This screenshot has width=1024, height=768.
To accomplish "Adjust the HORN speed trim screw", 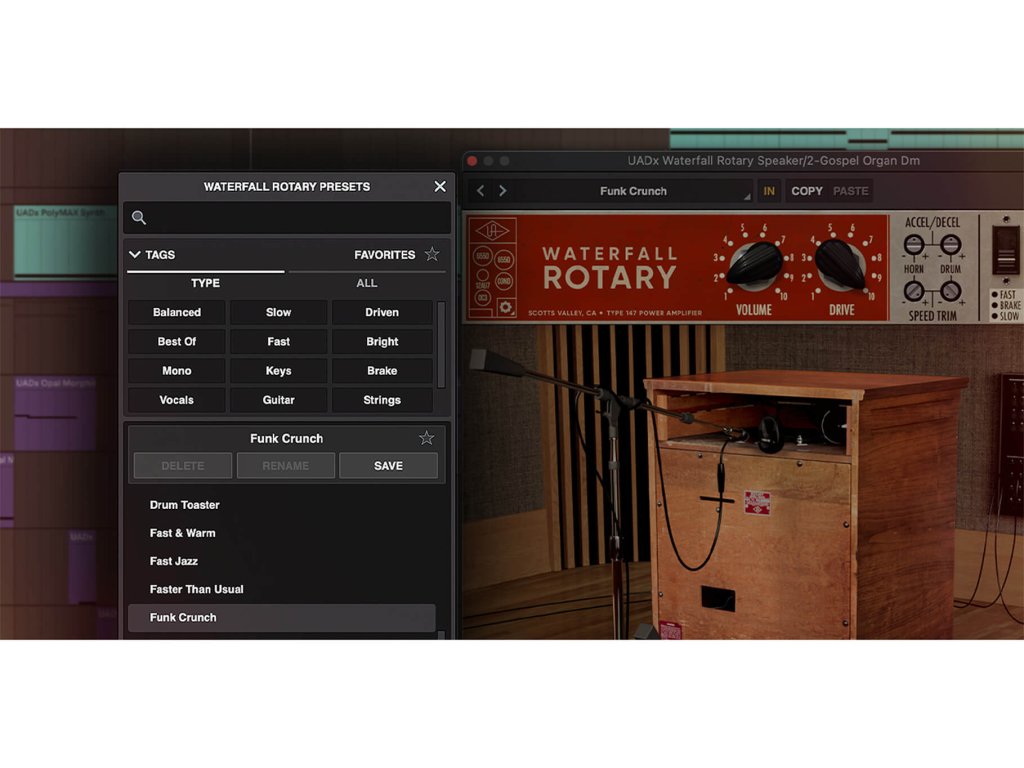I will pyautogui.click(x=914, y=291).
